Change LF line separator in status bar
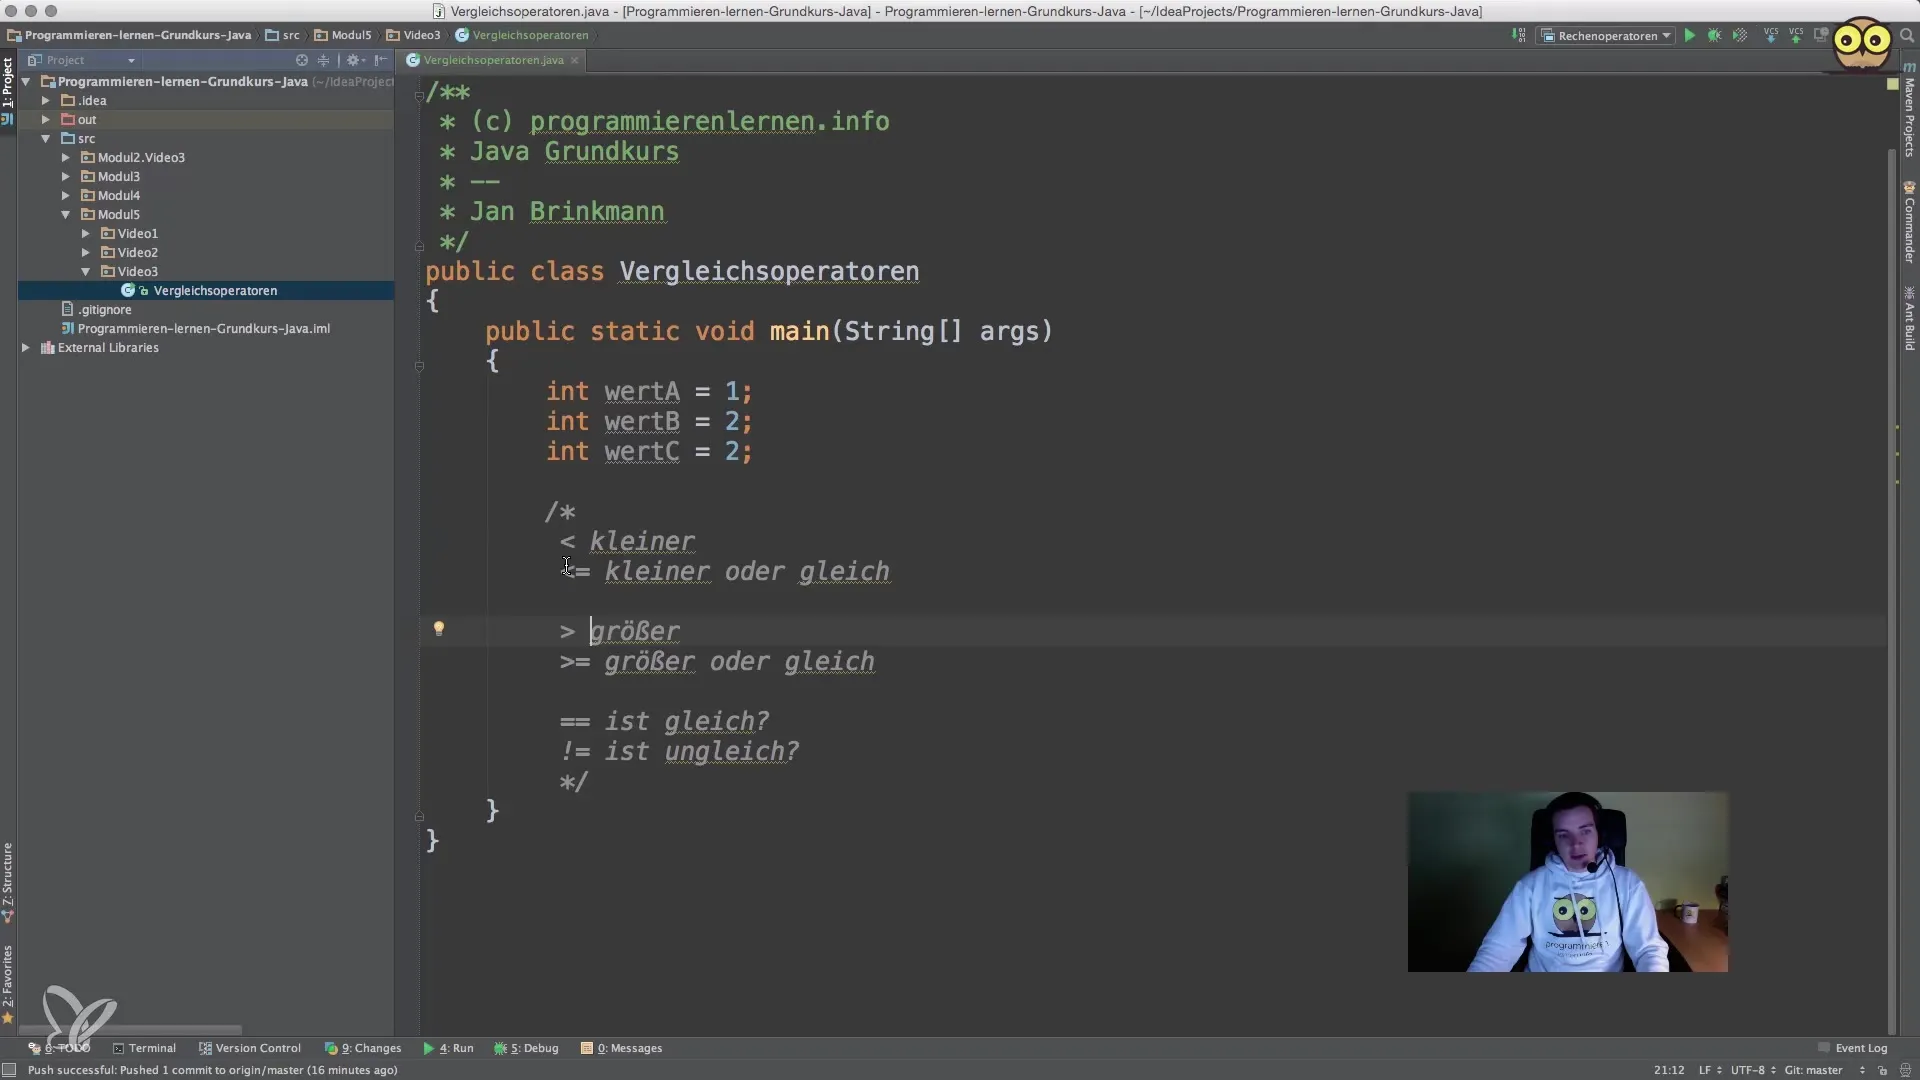Image resolution: width=1920 pixels, height=1080 pixels. coord(1709,1070)
